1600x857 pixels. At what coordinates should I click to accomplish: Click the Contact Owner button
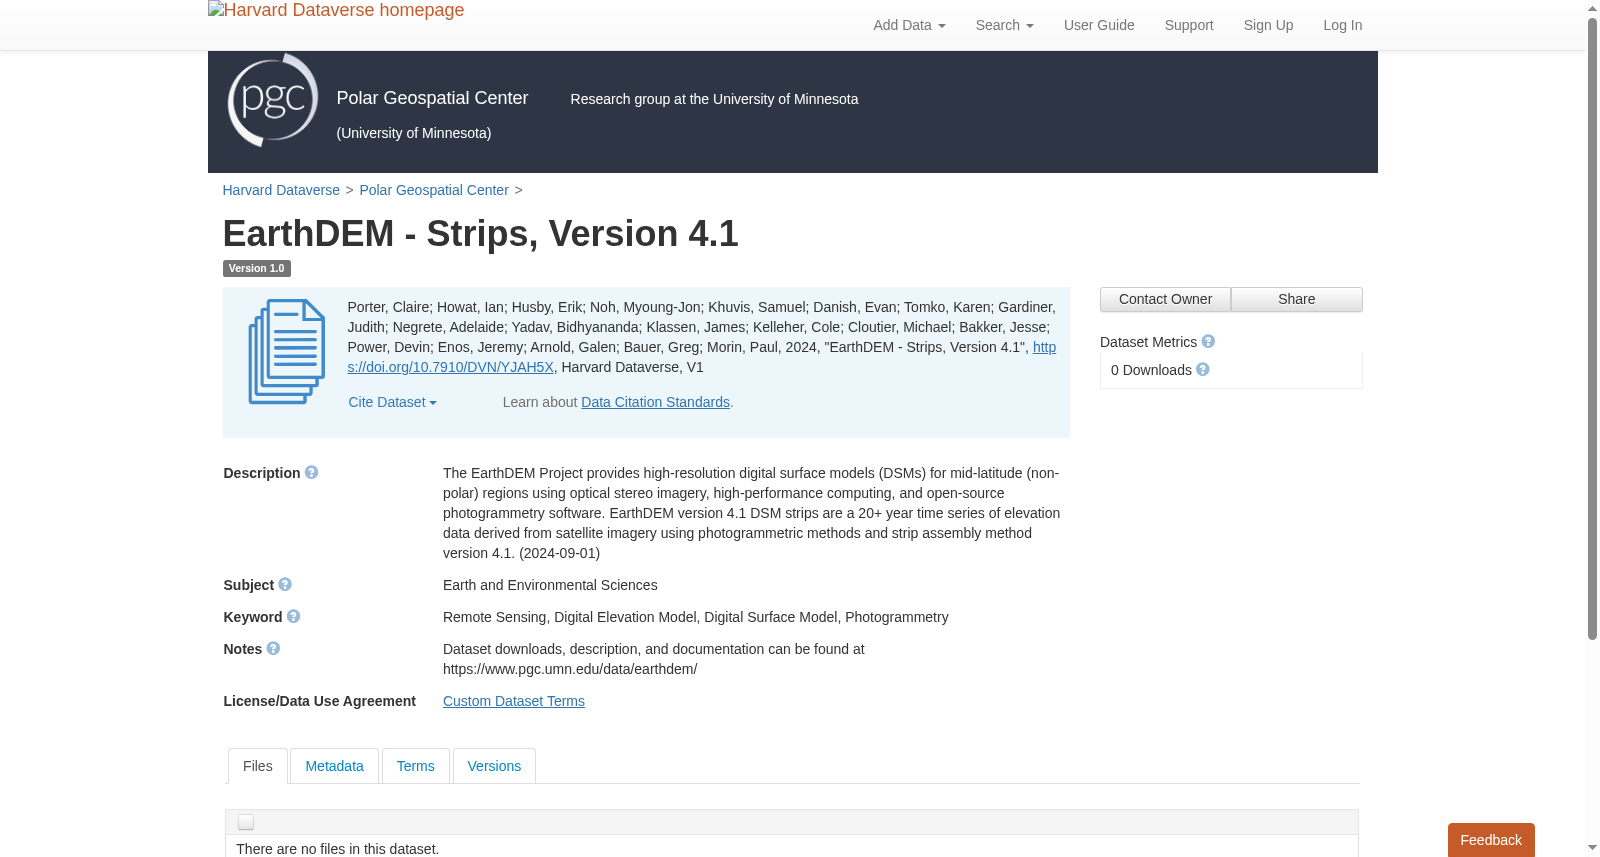[1165, 299]
